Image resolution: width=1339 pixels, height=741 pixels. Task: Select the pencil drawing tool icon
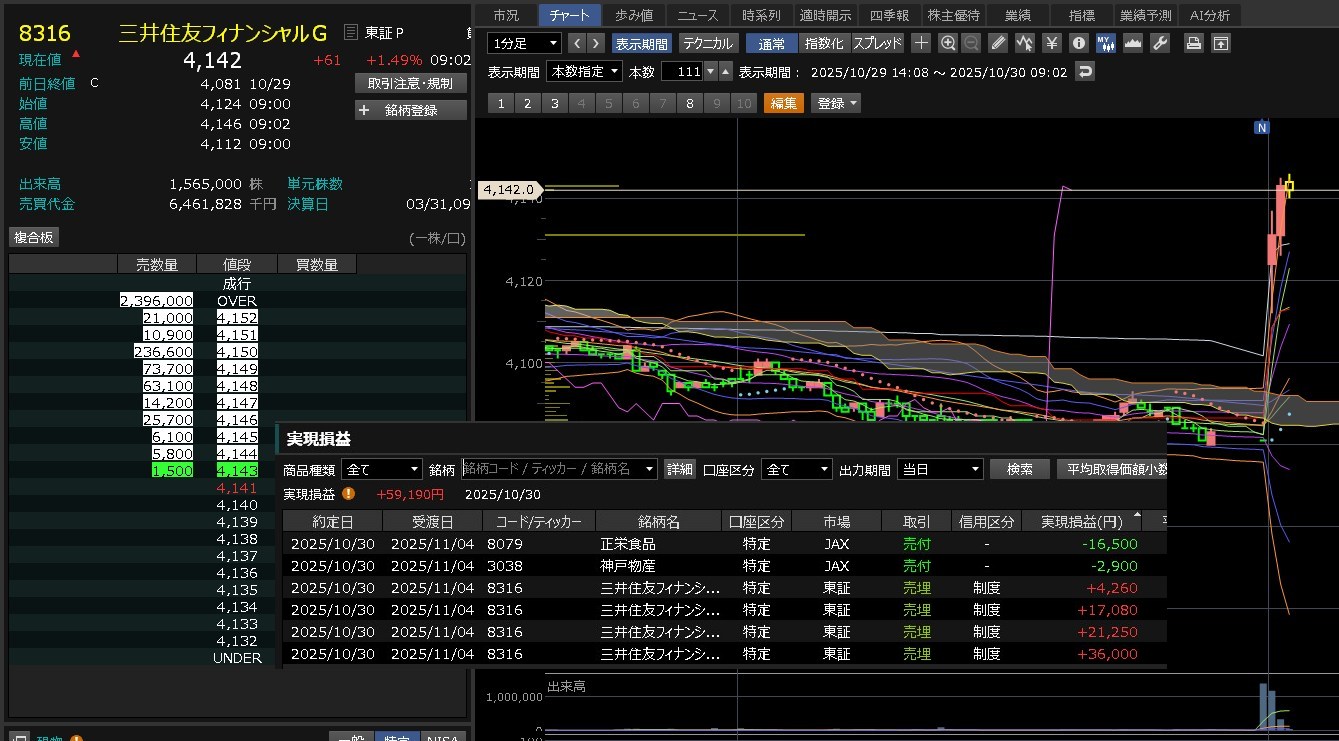[x=998, y=43]
